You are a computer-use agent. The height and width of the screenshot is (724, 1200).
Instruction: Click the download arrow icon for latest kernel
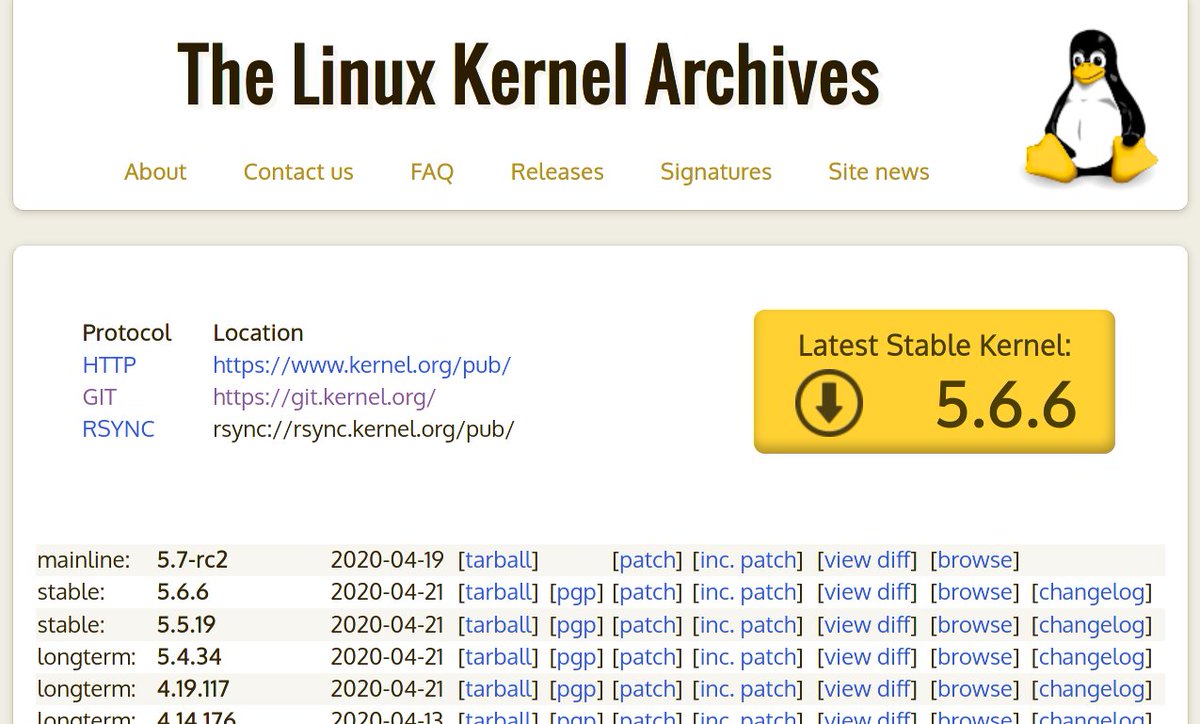point(829,402)
